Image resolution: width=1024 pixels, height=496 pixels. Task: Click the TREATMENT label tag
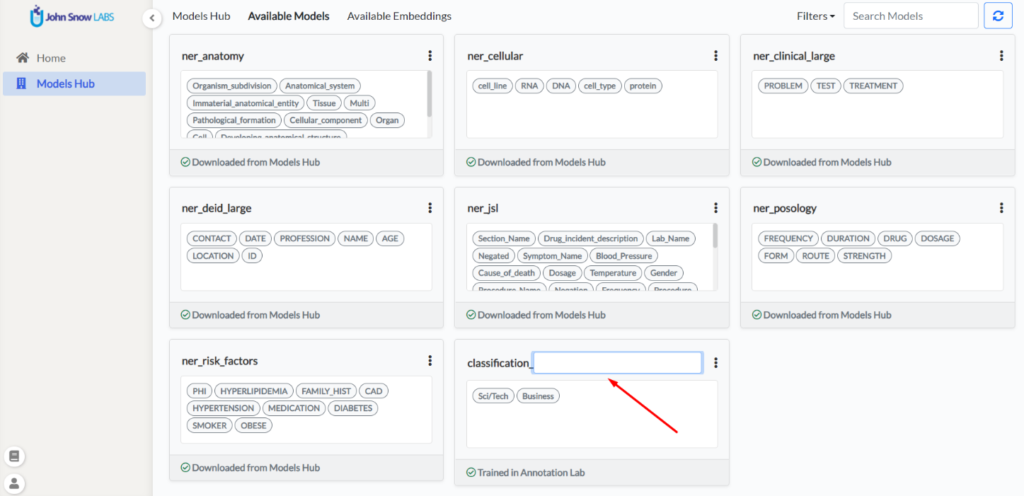tap(873, 85)
